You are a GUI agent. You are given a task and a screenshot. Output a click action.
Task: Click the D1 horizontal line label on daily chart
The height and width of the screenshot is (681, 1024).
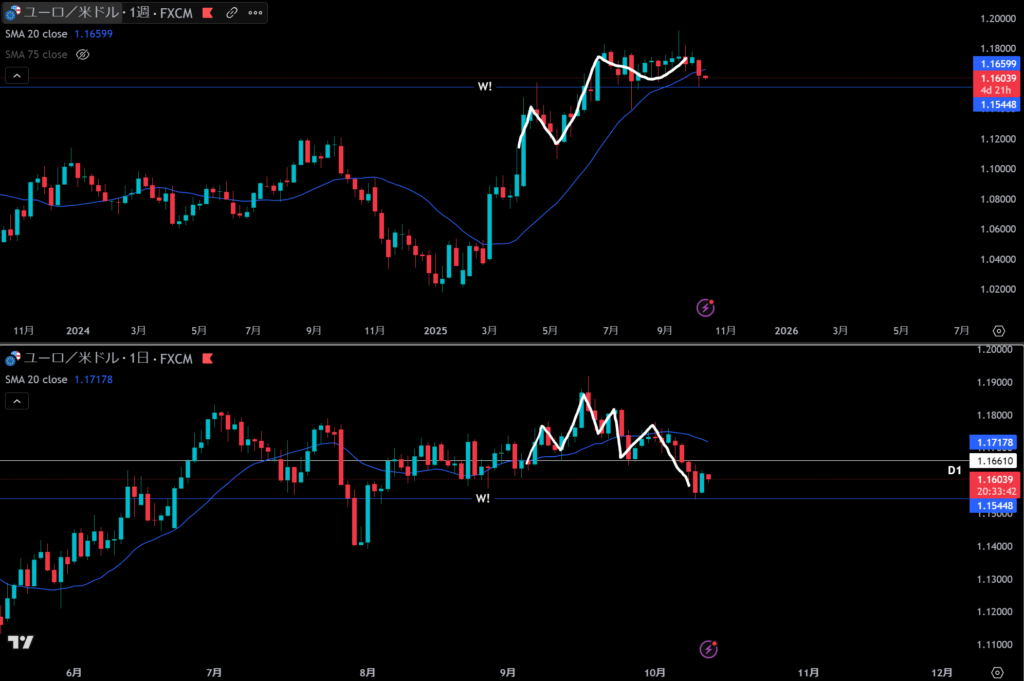[954, 469]
